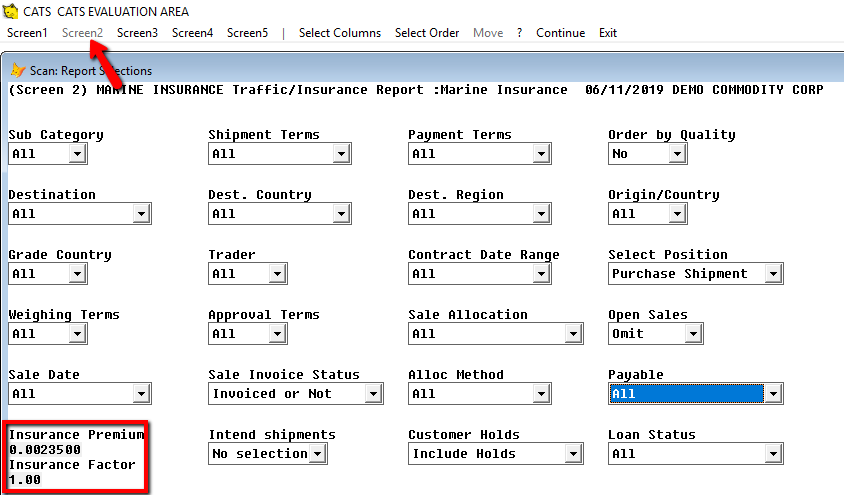Open the Screen1 menu item
Image resolution: width=844 pixels, height=495 pixels.
coord(27,33)
